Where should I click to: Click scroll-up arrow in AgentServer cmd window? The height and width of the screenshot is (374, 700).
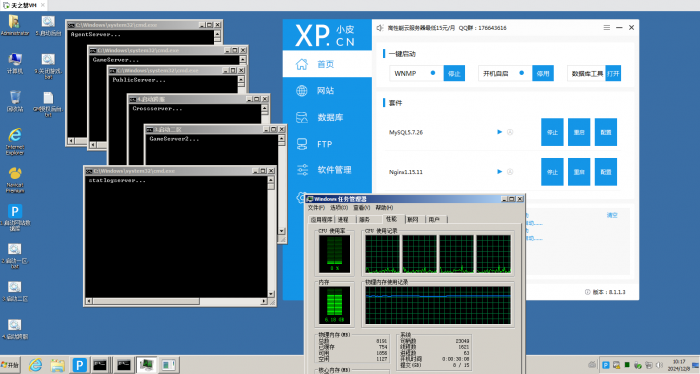coord(217,34)
